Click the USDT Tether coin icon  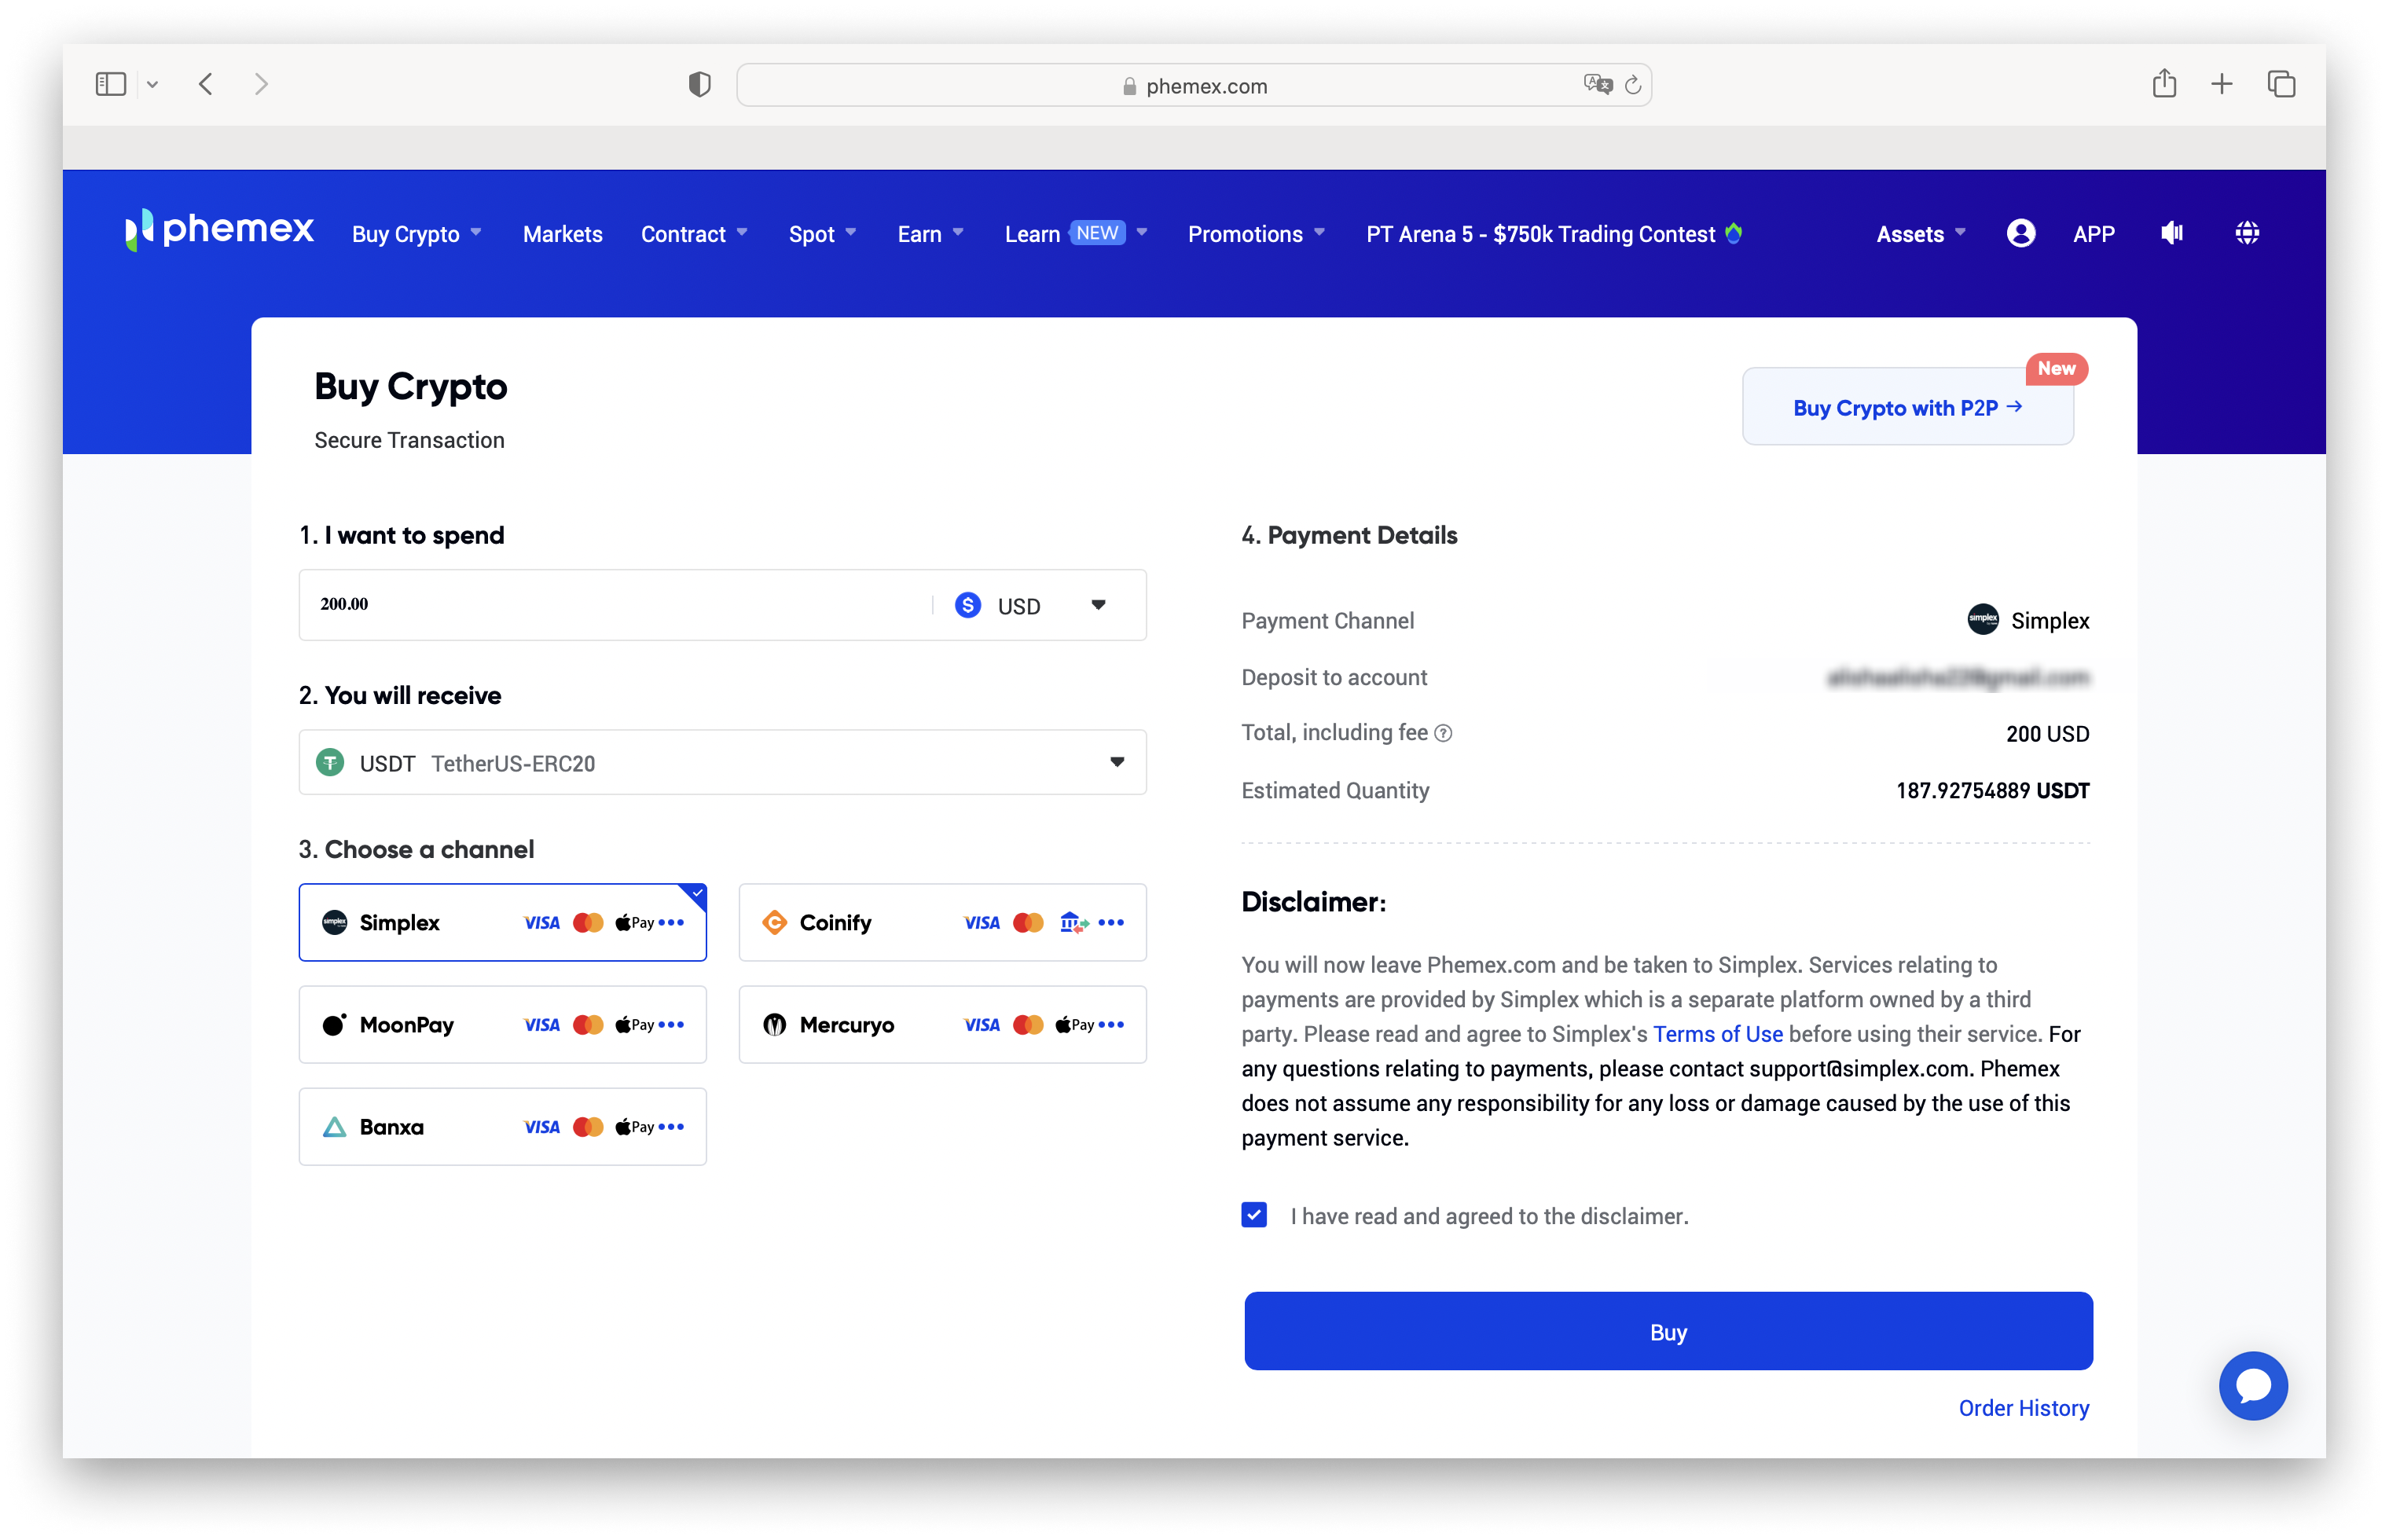(330, 763)
